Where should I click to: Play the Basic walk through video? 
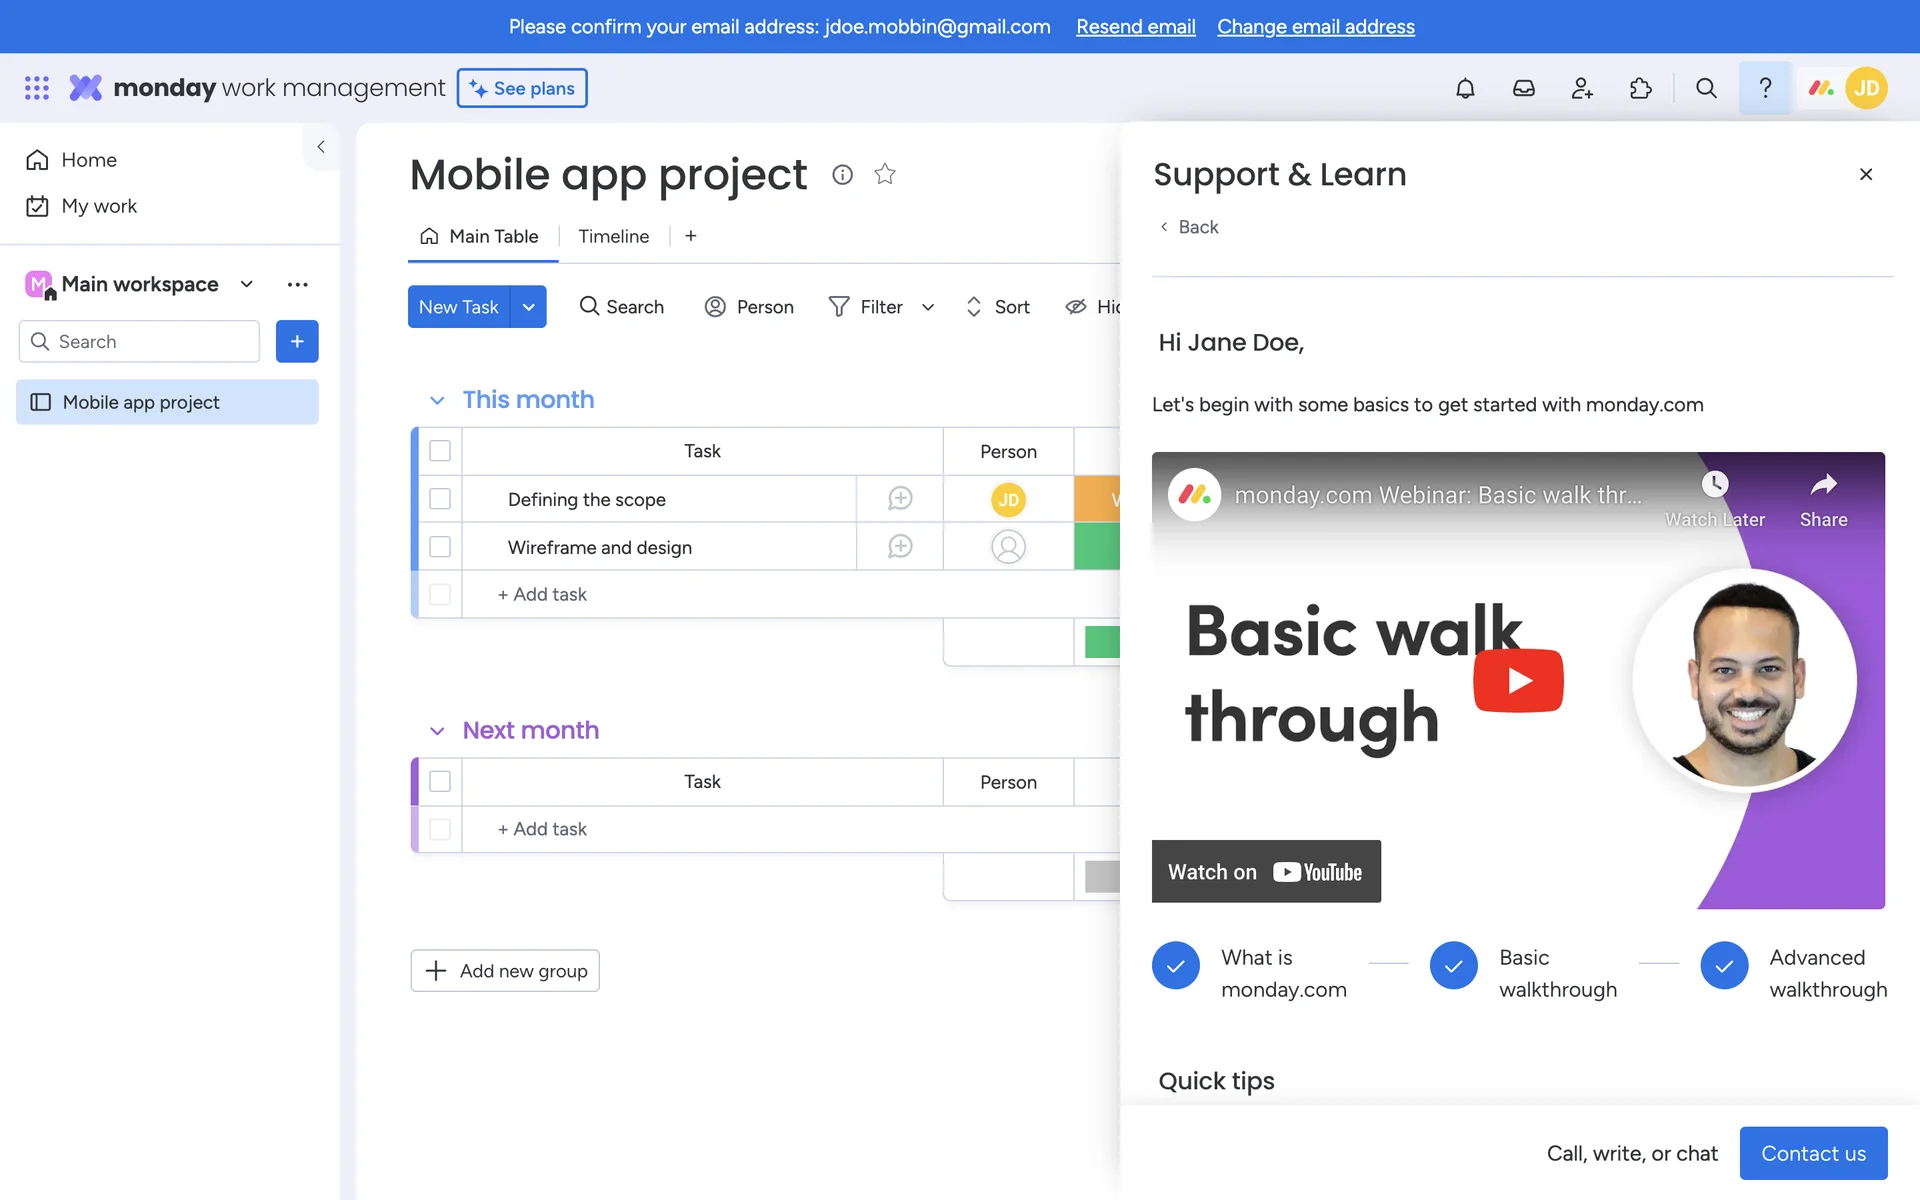(1517, 681)
